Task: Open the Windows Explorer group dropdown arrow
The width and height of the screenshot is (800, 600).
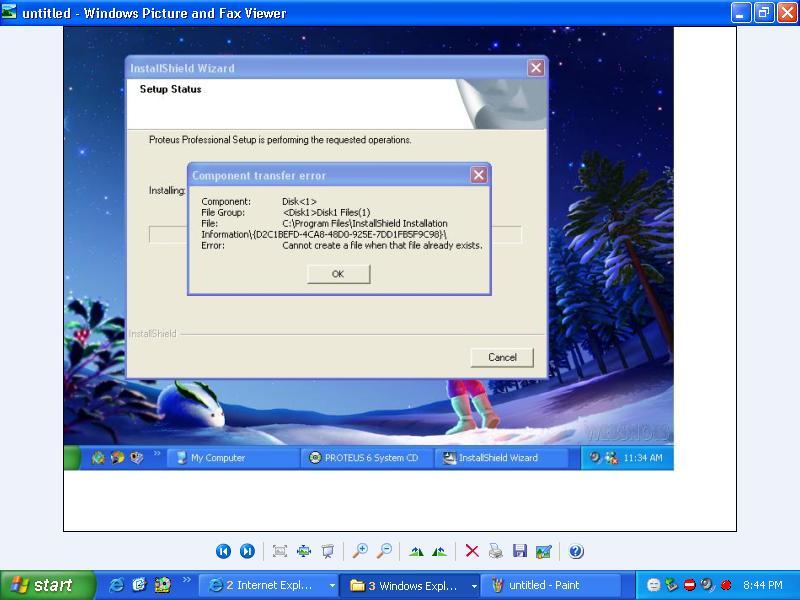Action: (x=474, y=586)
